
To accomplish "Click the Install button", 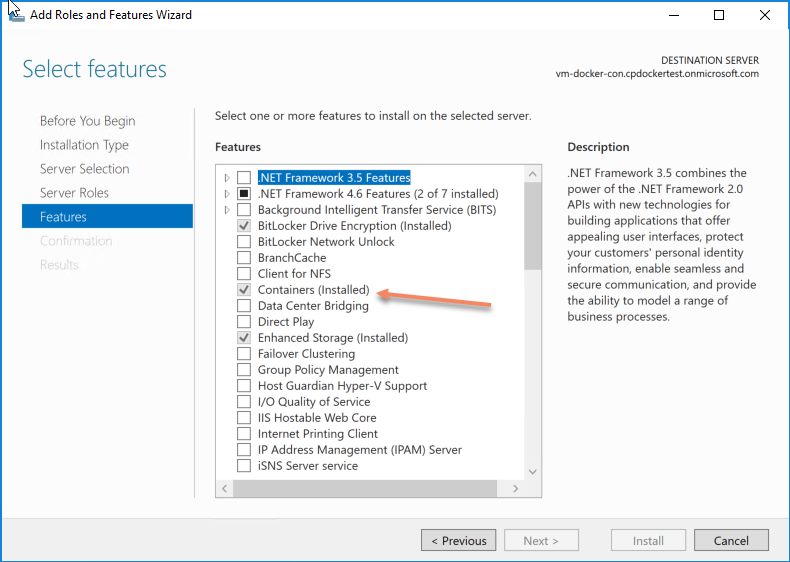I will [x=648, y=540].
